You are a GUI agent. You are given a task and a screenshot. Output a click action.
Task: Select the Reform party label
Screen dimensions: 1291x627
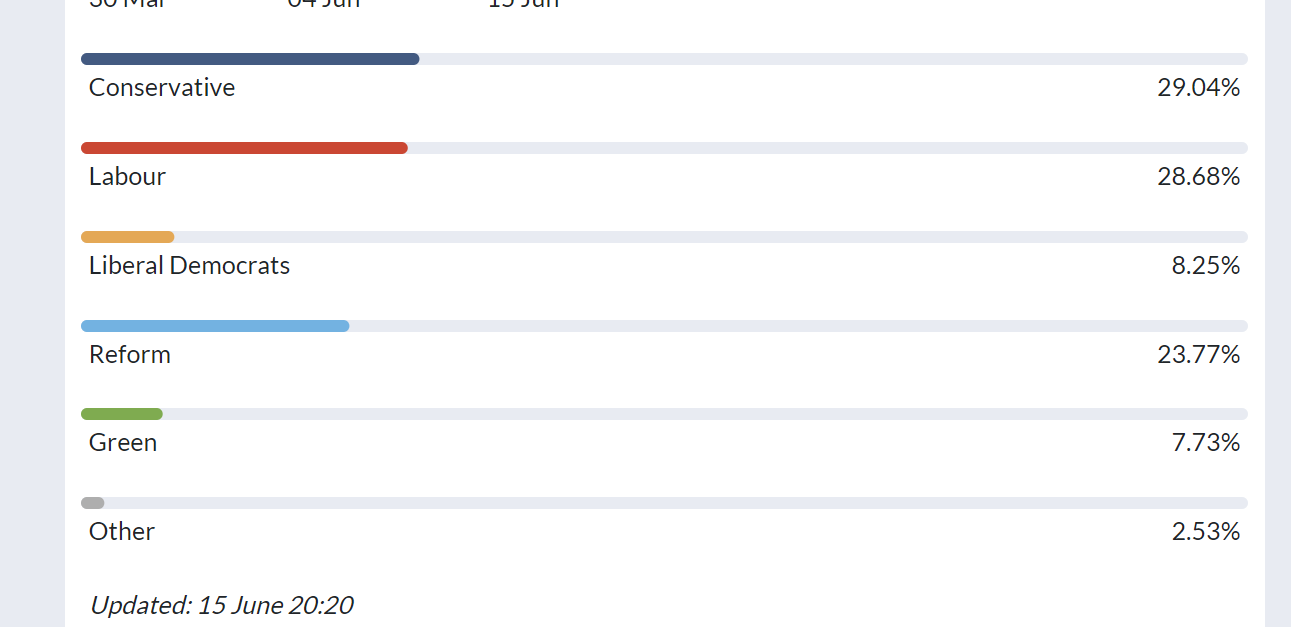[130, 355]
